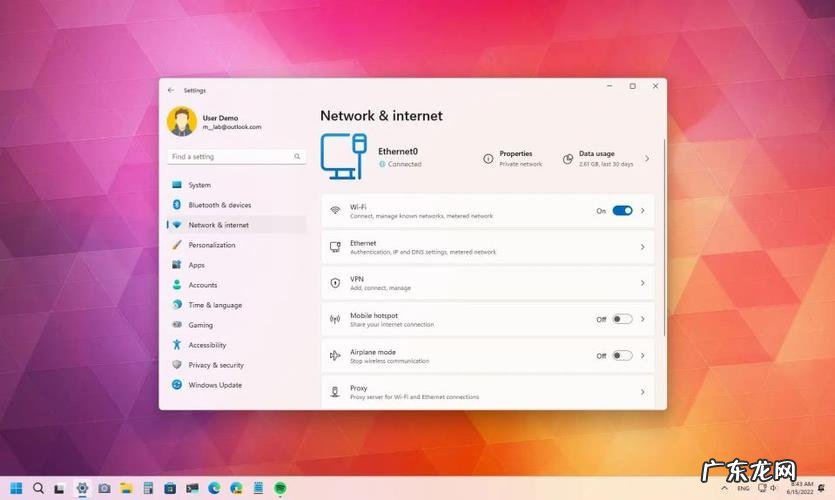Open File Explorer from the taskbar
This screenshot has width=835, height=500.
pyautogui.click(x=126, y=488)
